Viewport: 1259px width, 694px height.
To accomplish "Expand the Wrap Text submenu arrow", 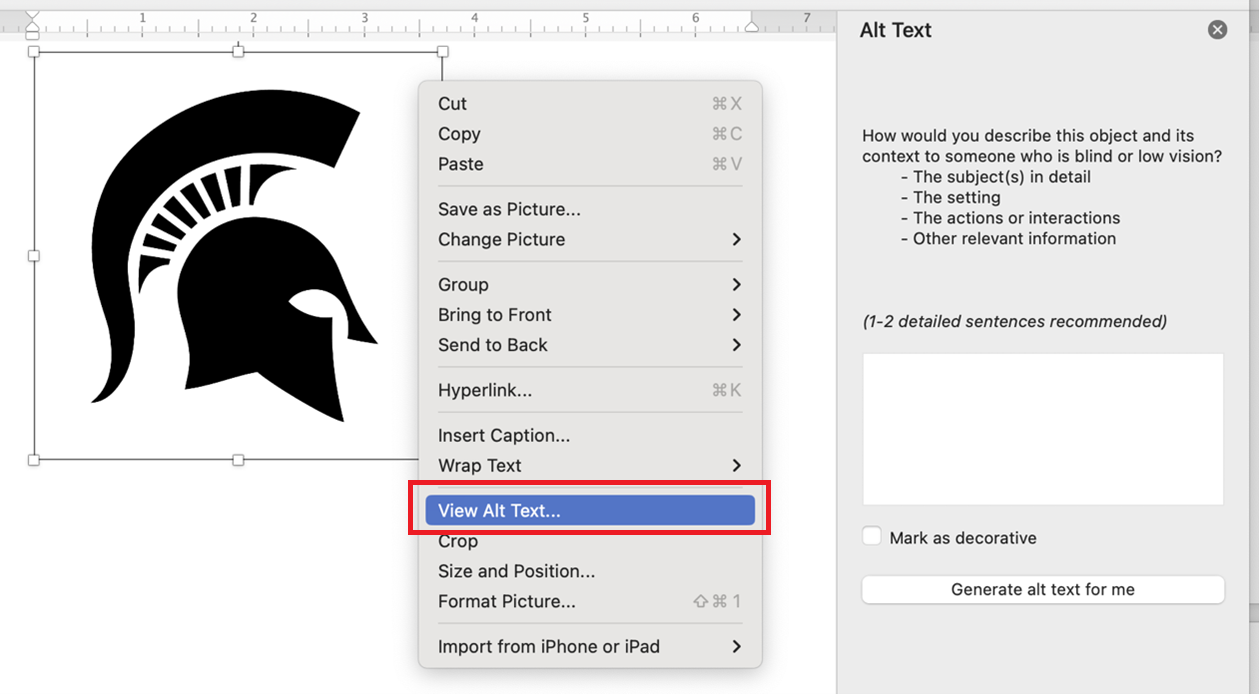I will tap(736, 465).
